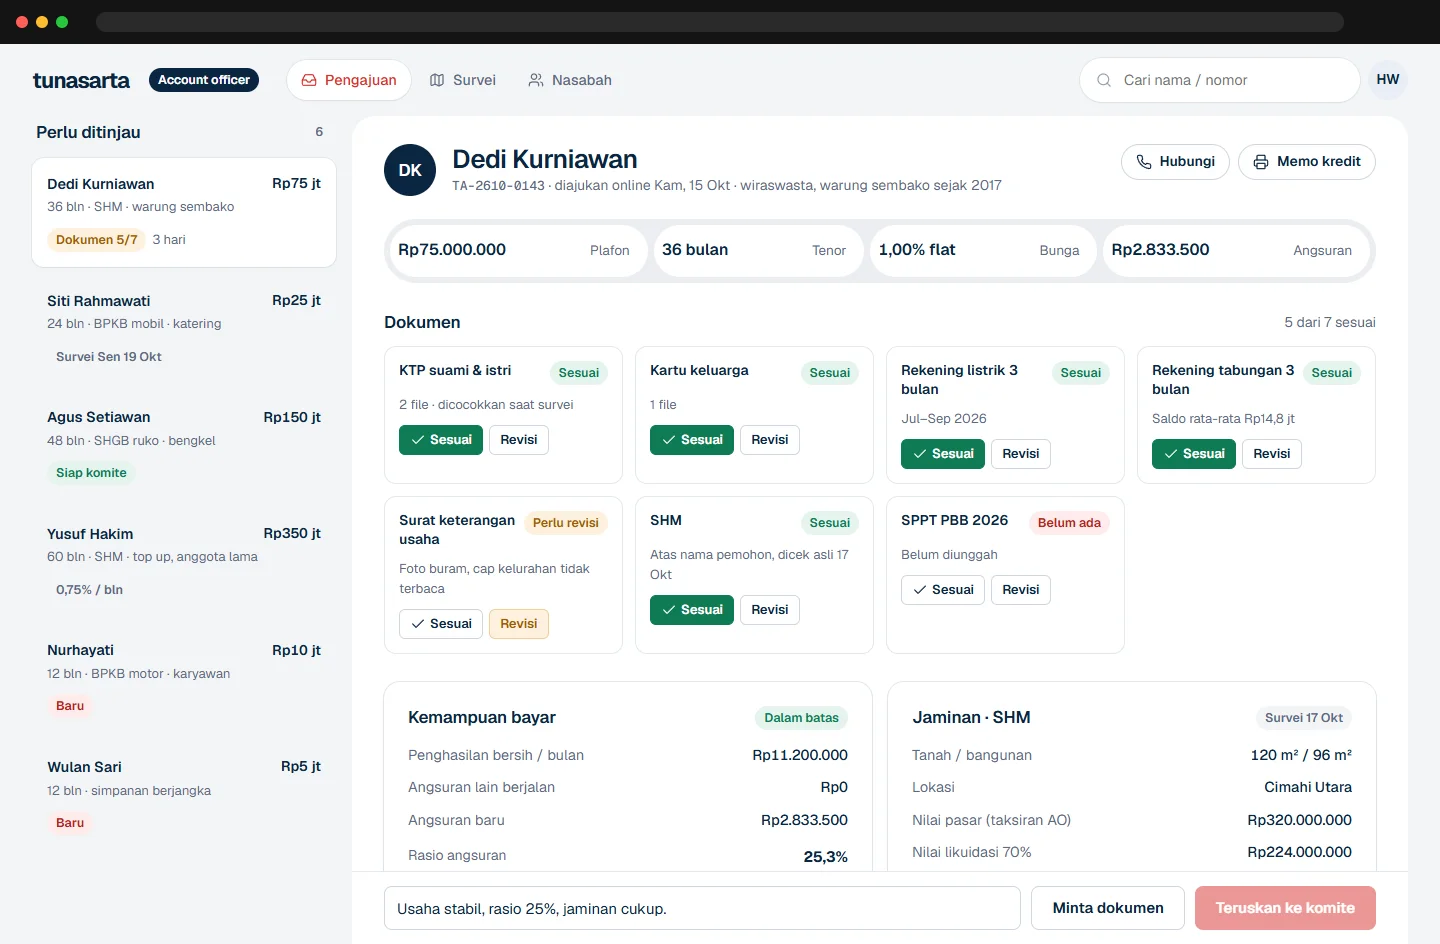
Task: Click the Dalam batas badge
Action: click(801, 718)
